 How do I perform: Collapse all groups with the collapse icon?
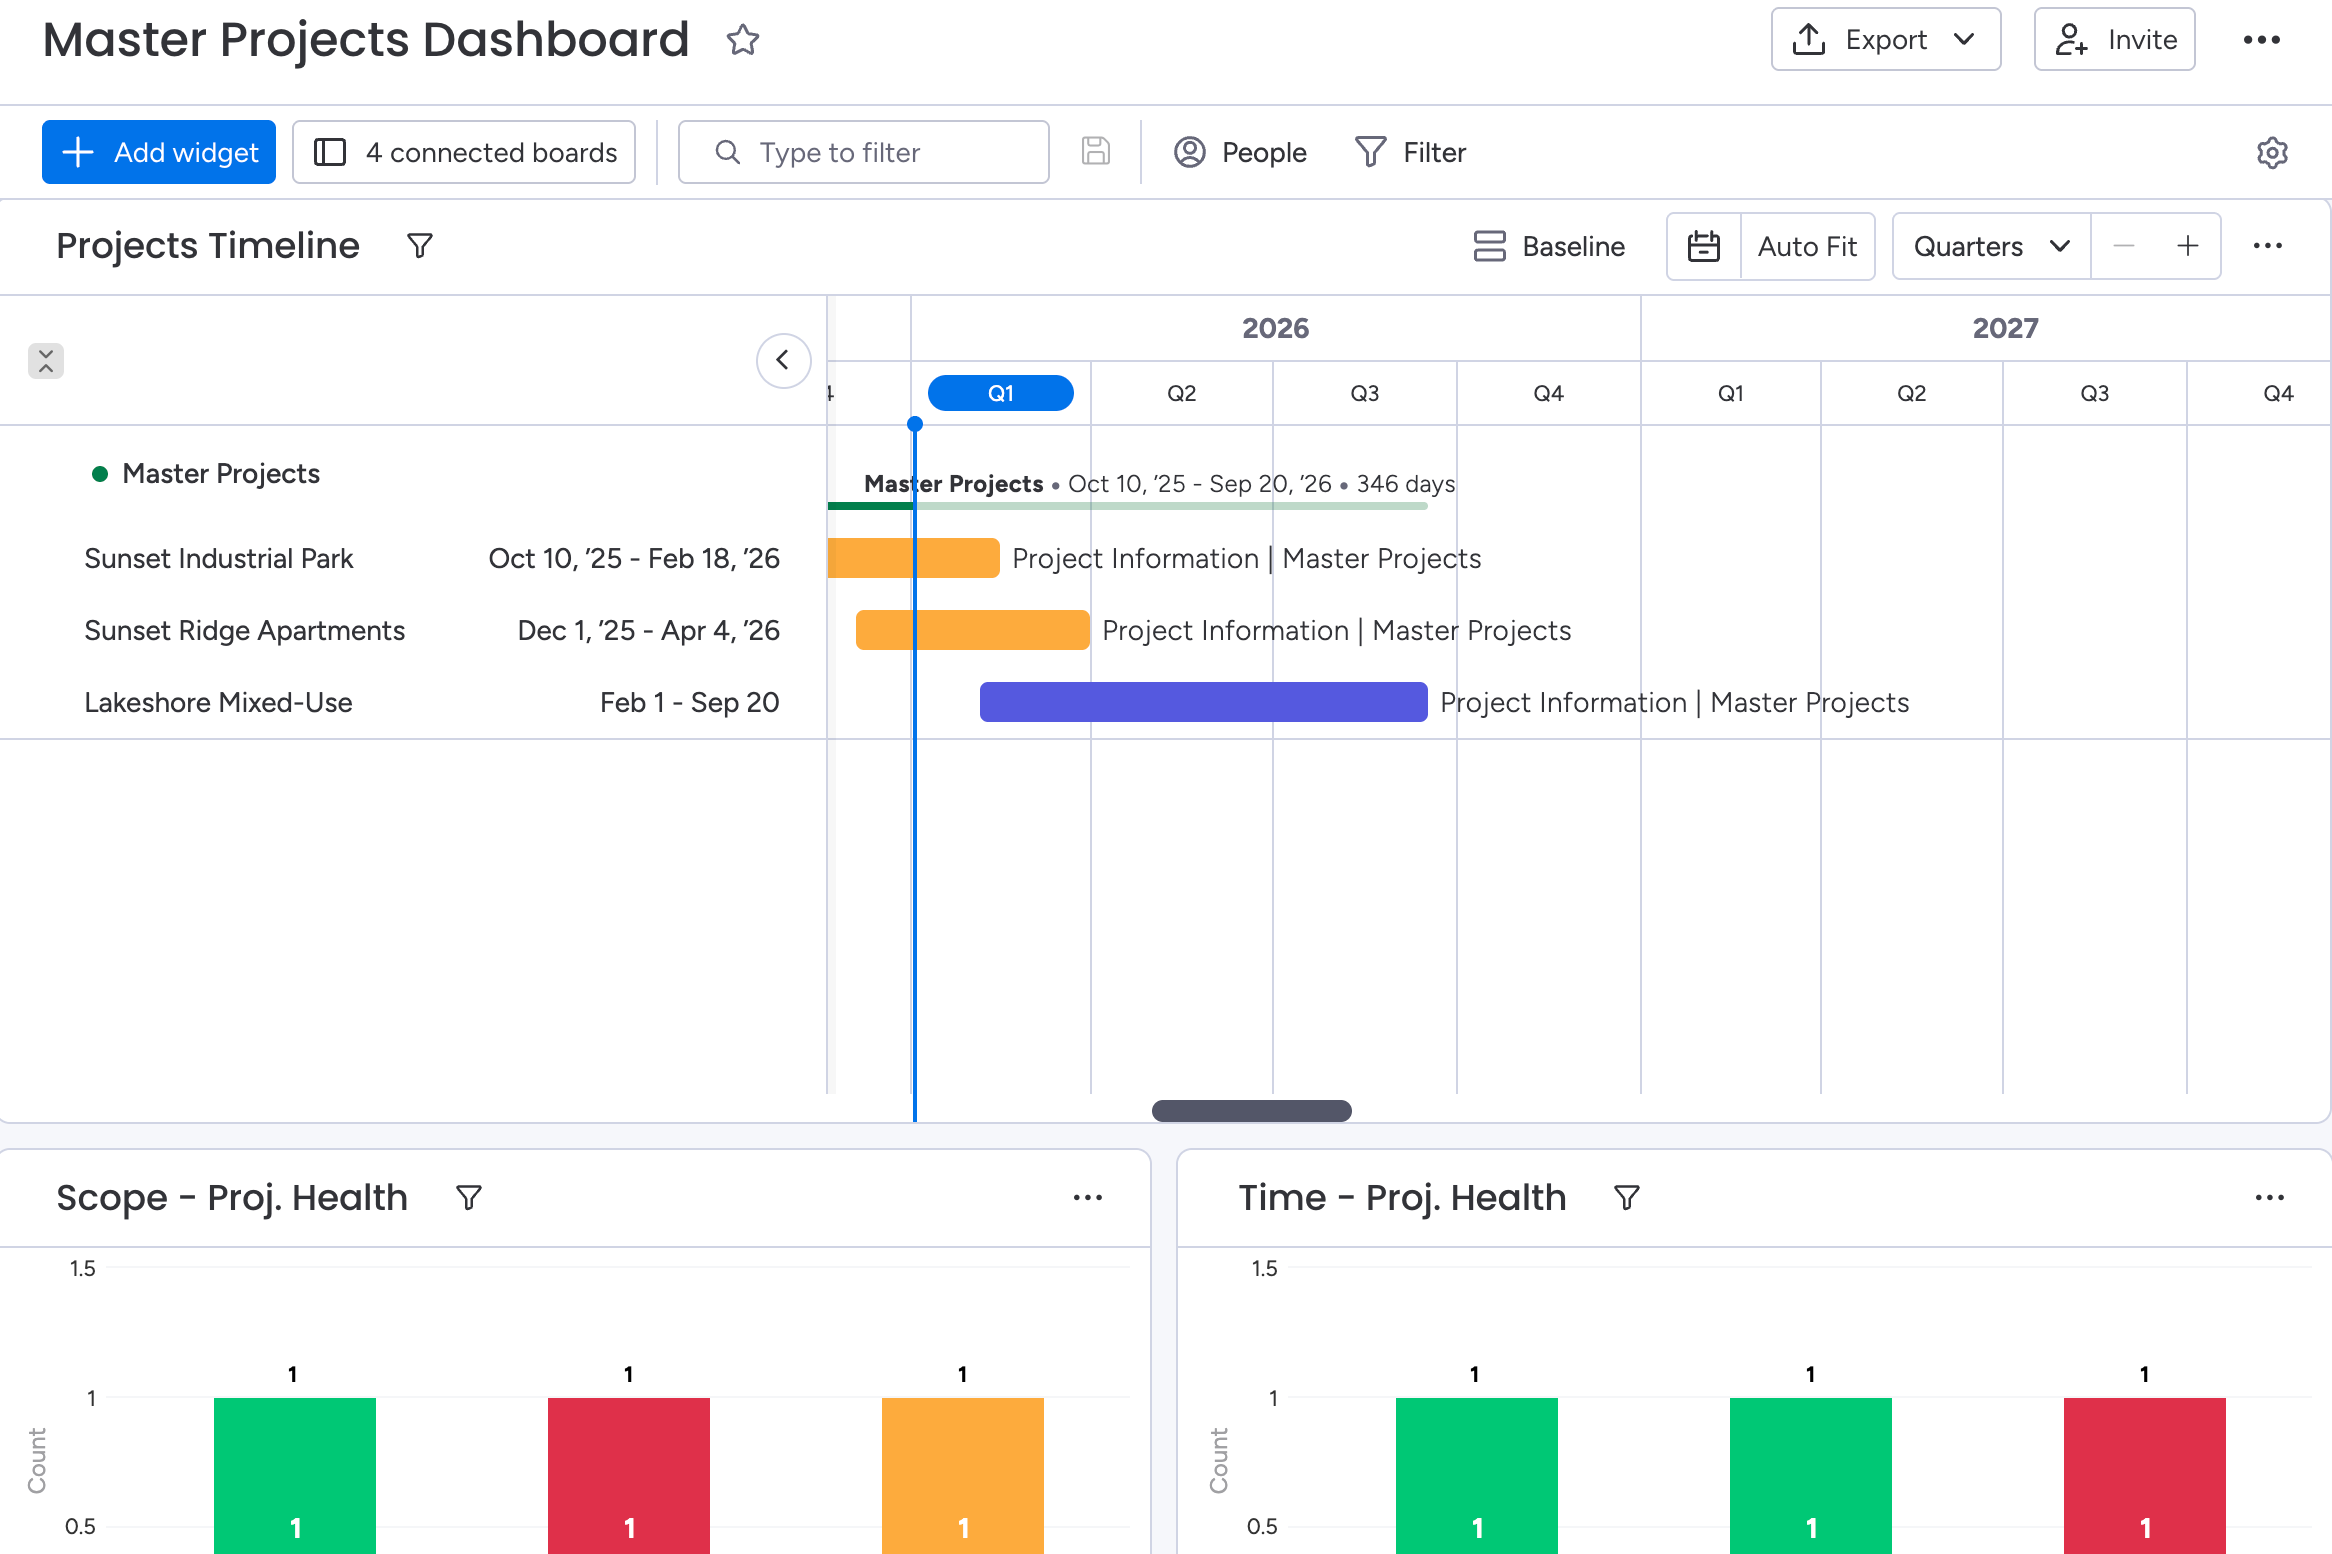46,361
